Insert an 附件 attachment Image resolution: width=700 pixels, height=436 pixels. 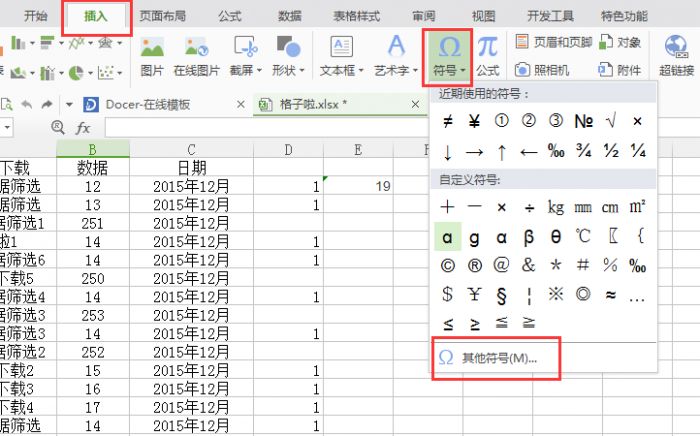[620, 70]
